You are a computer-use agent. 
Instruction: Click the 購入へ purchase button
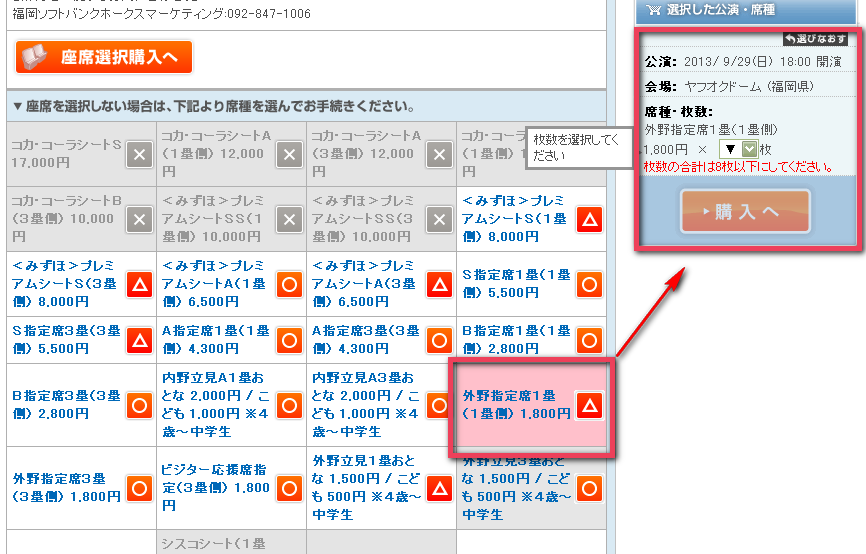(745, 211)
